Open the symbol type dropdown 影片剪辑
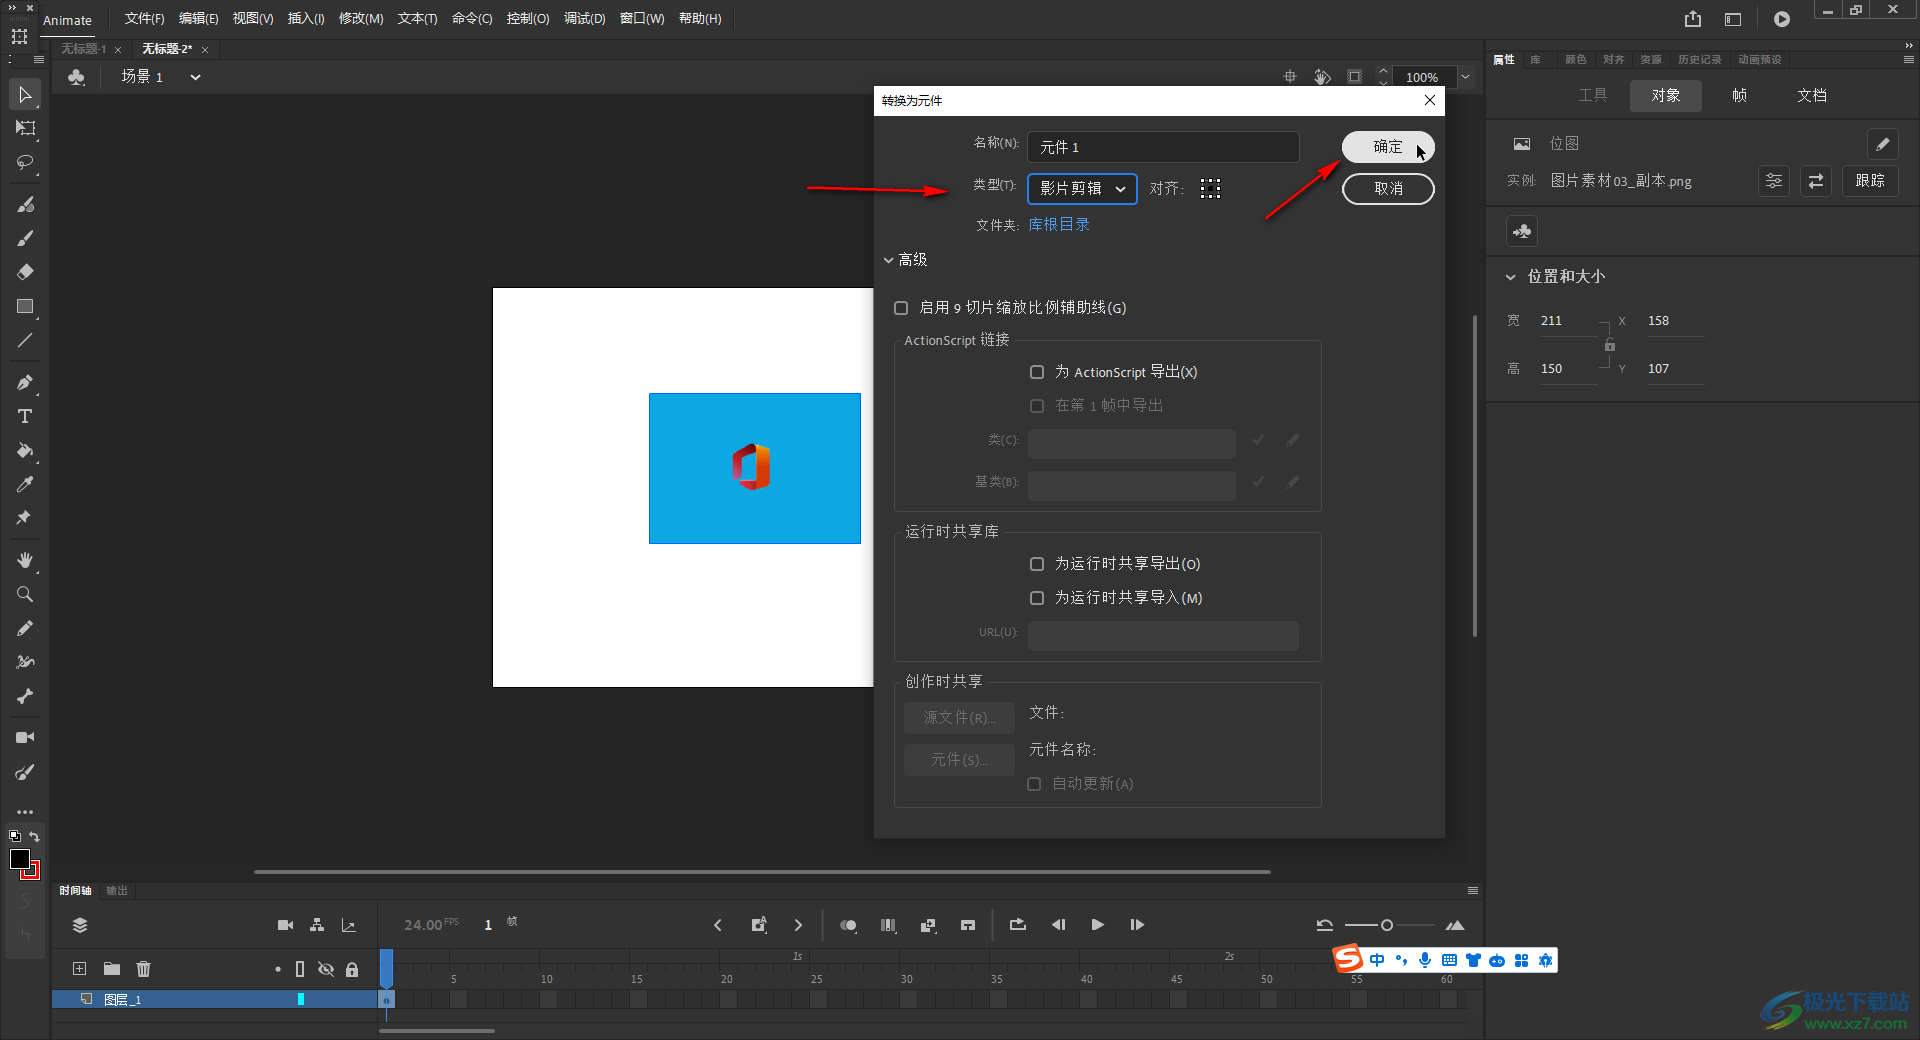 coord(1082,188)
